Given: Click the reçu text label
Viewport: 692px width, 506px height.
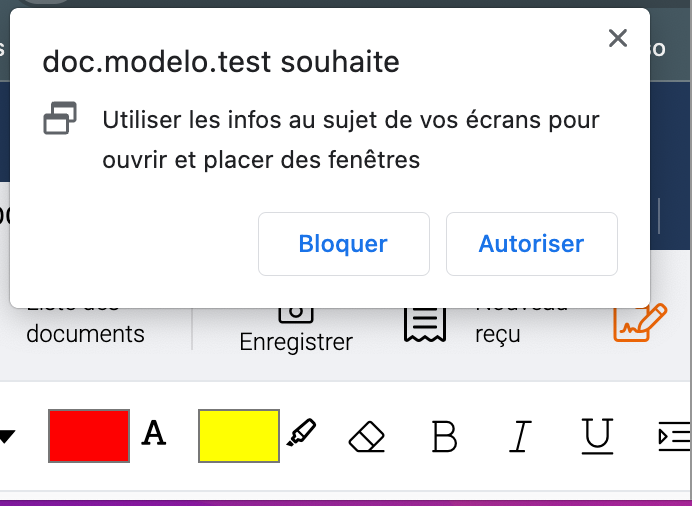Looking at the screenshot, I should pos(498,334).
